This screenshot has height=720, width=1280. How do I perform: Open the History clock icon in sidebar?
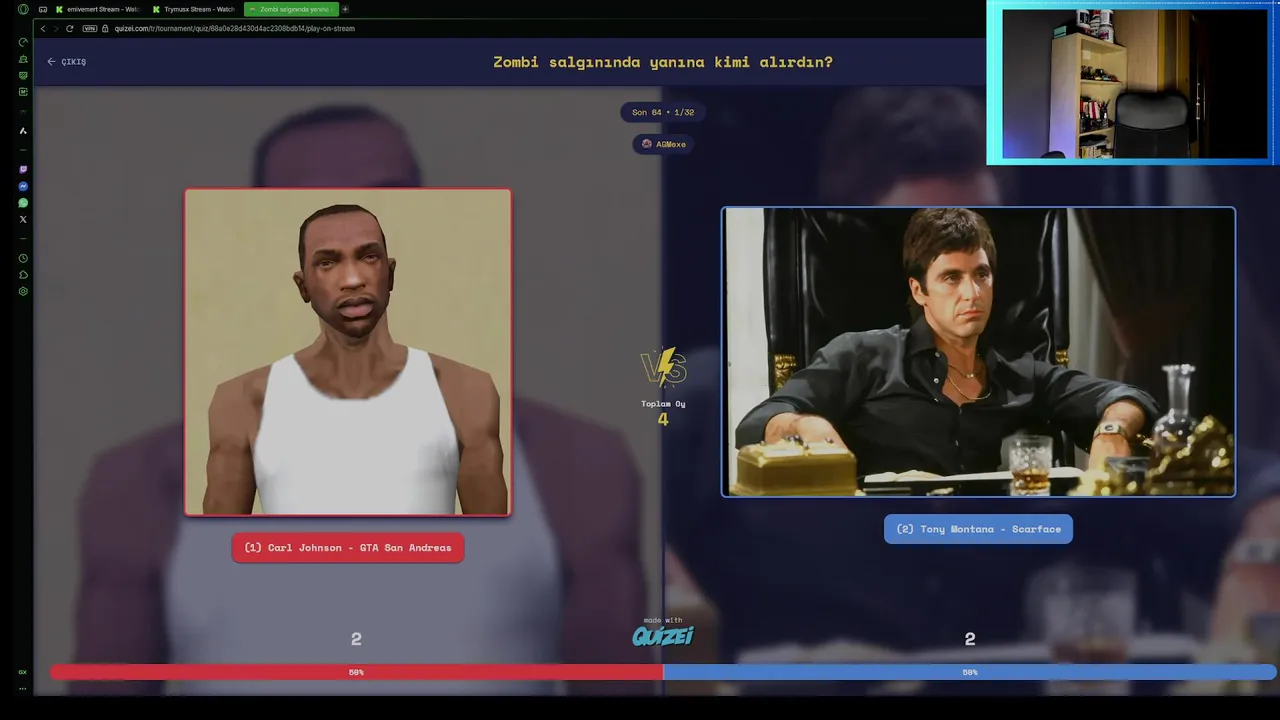tap(23, 258)
